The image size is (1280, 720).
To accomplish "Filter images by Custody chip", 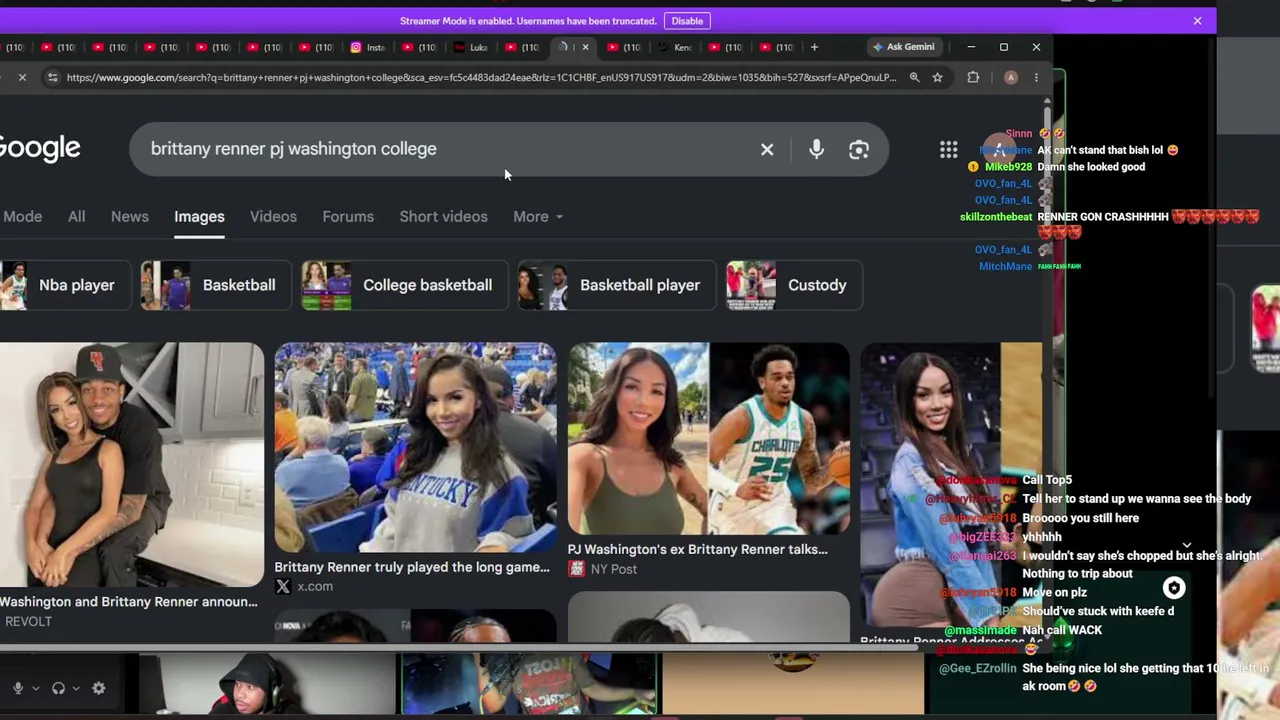I will click(794, 285).
